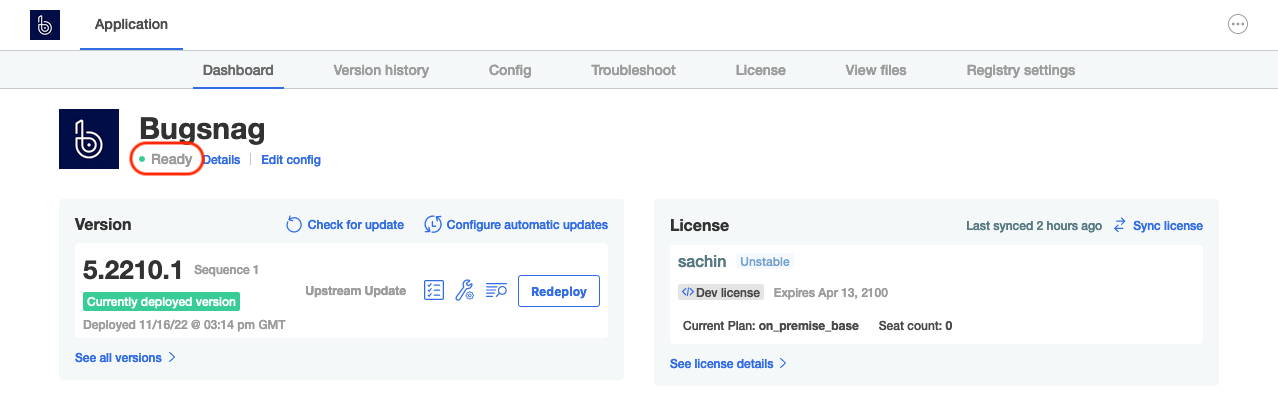Open Configure automatic updates

tap(527, 225)
